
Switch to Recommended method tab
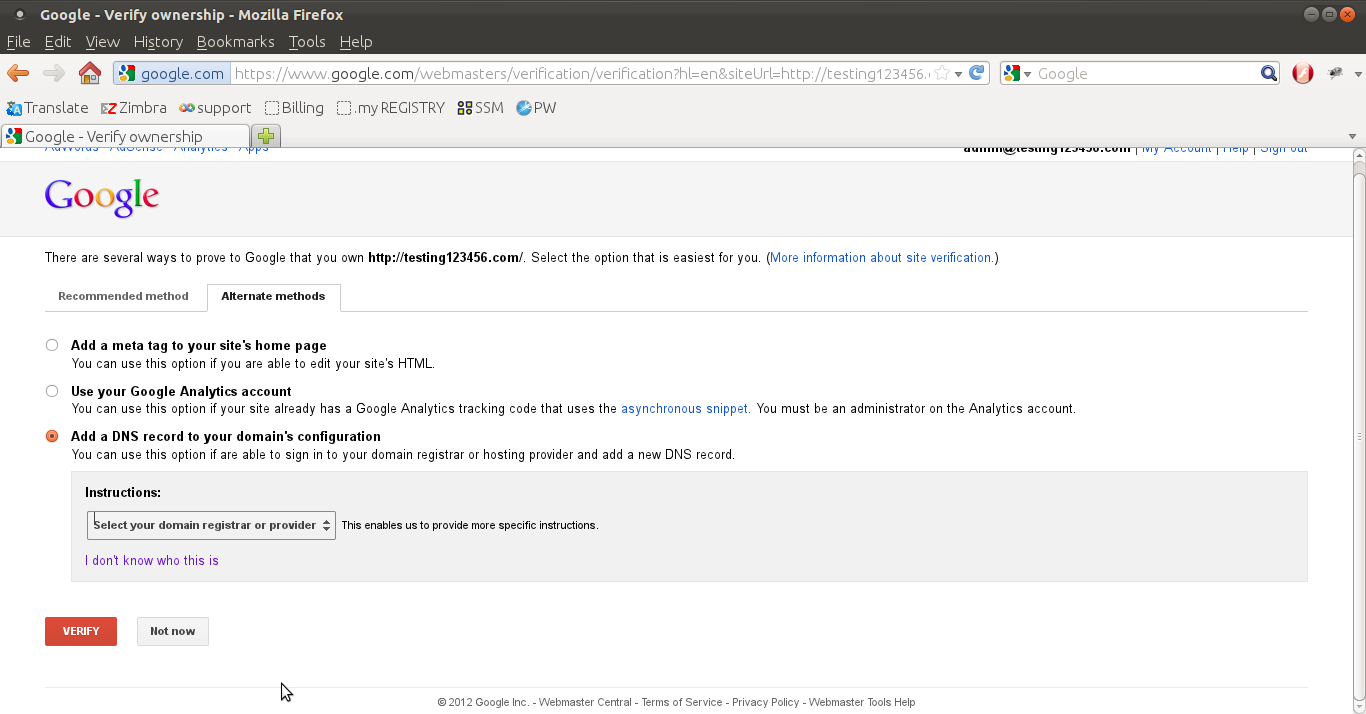tap(123, 296)
